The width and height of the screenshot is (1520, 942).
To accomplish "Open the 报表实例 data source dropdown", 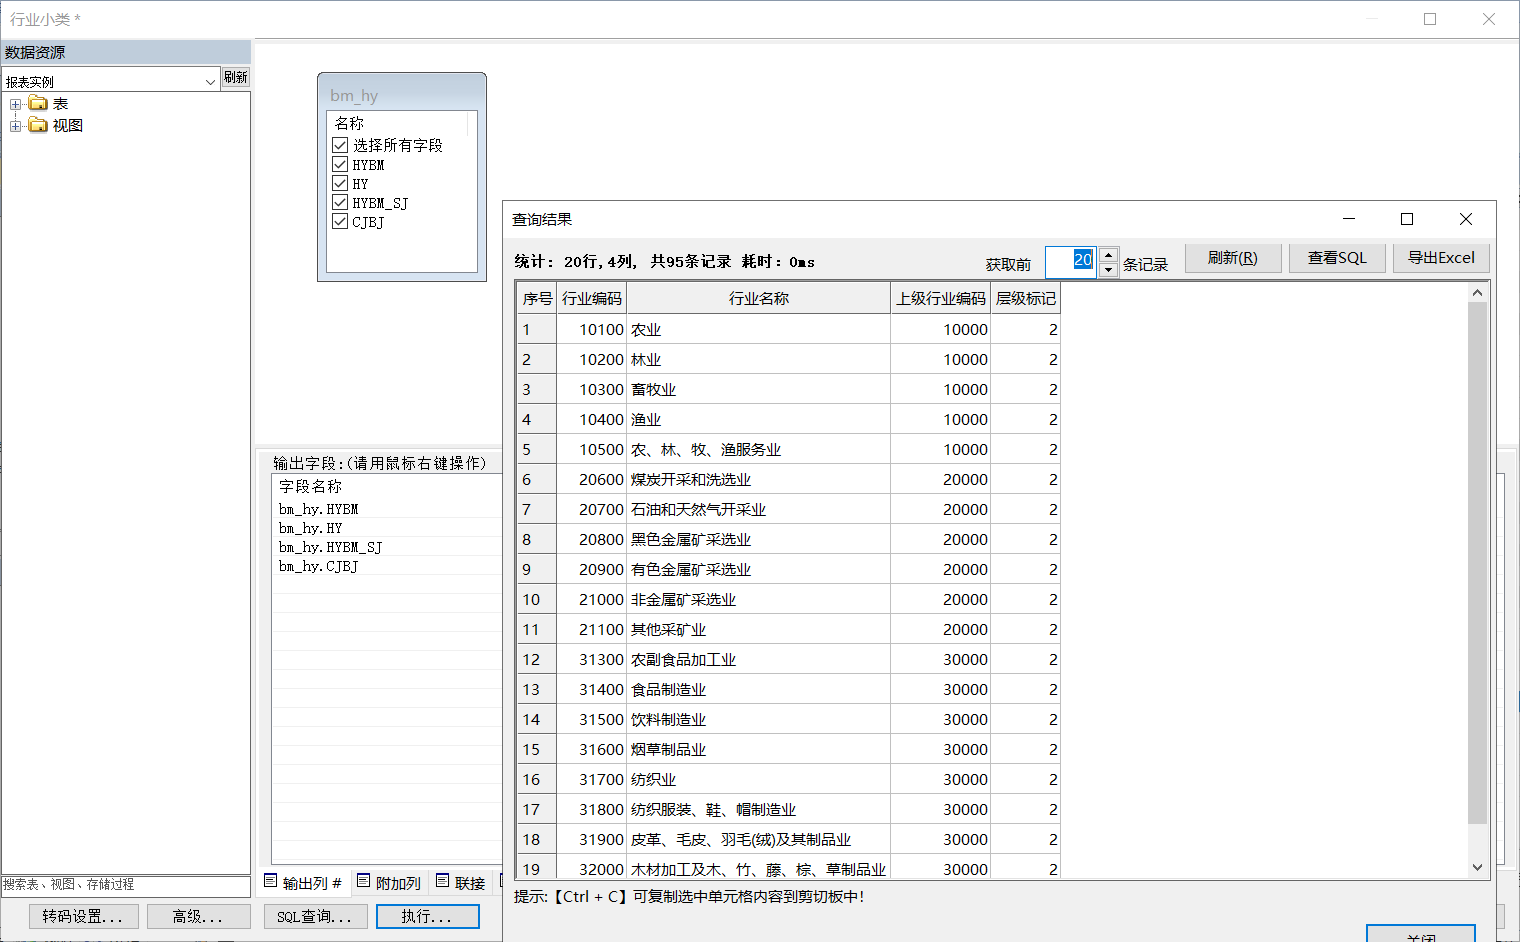I will click(210, 82).
